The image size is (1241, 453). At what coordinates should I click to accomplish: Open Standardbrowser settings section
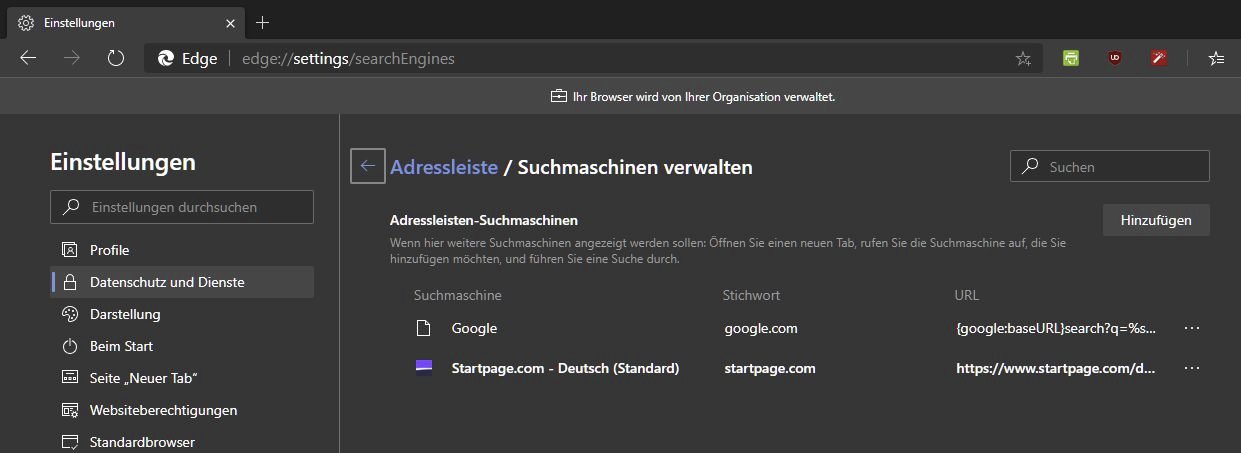182,441
